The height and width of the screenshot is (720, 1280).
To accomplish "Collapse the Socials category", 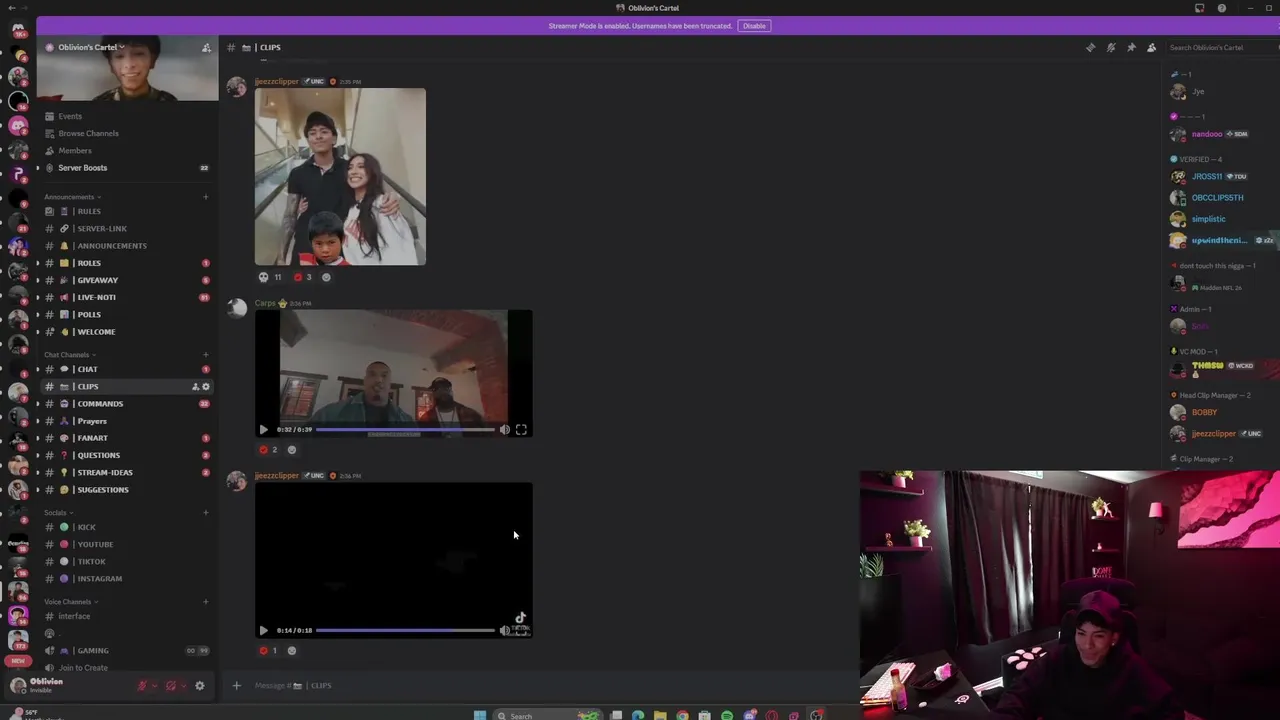I will (57, 513).
